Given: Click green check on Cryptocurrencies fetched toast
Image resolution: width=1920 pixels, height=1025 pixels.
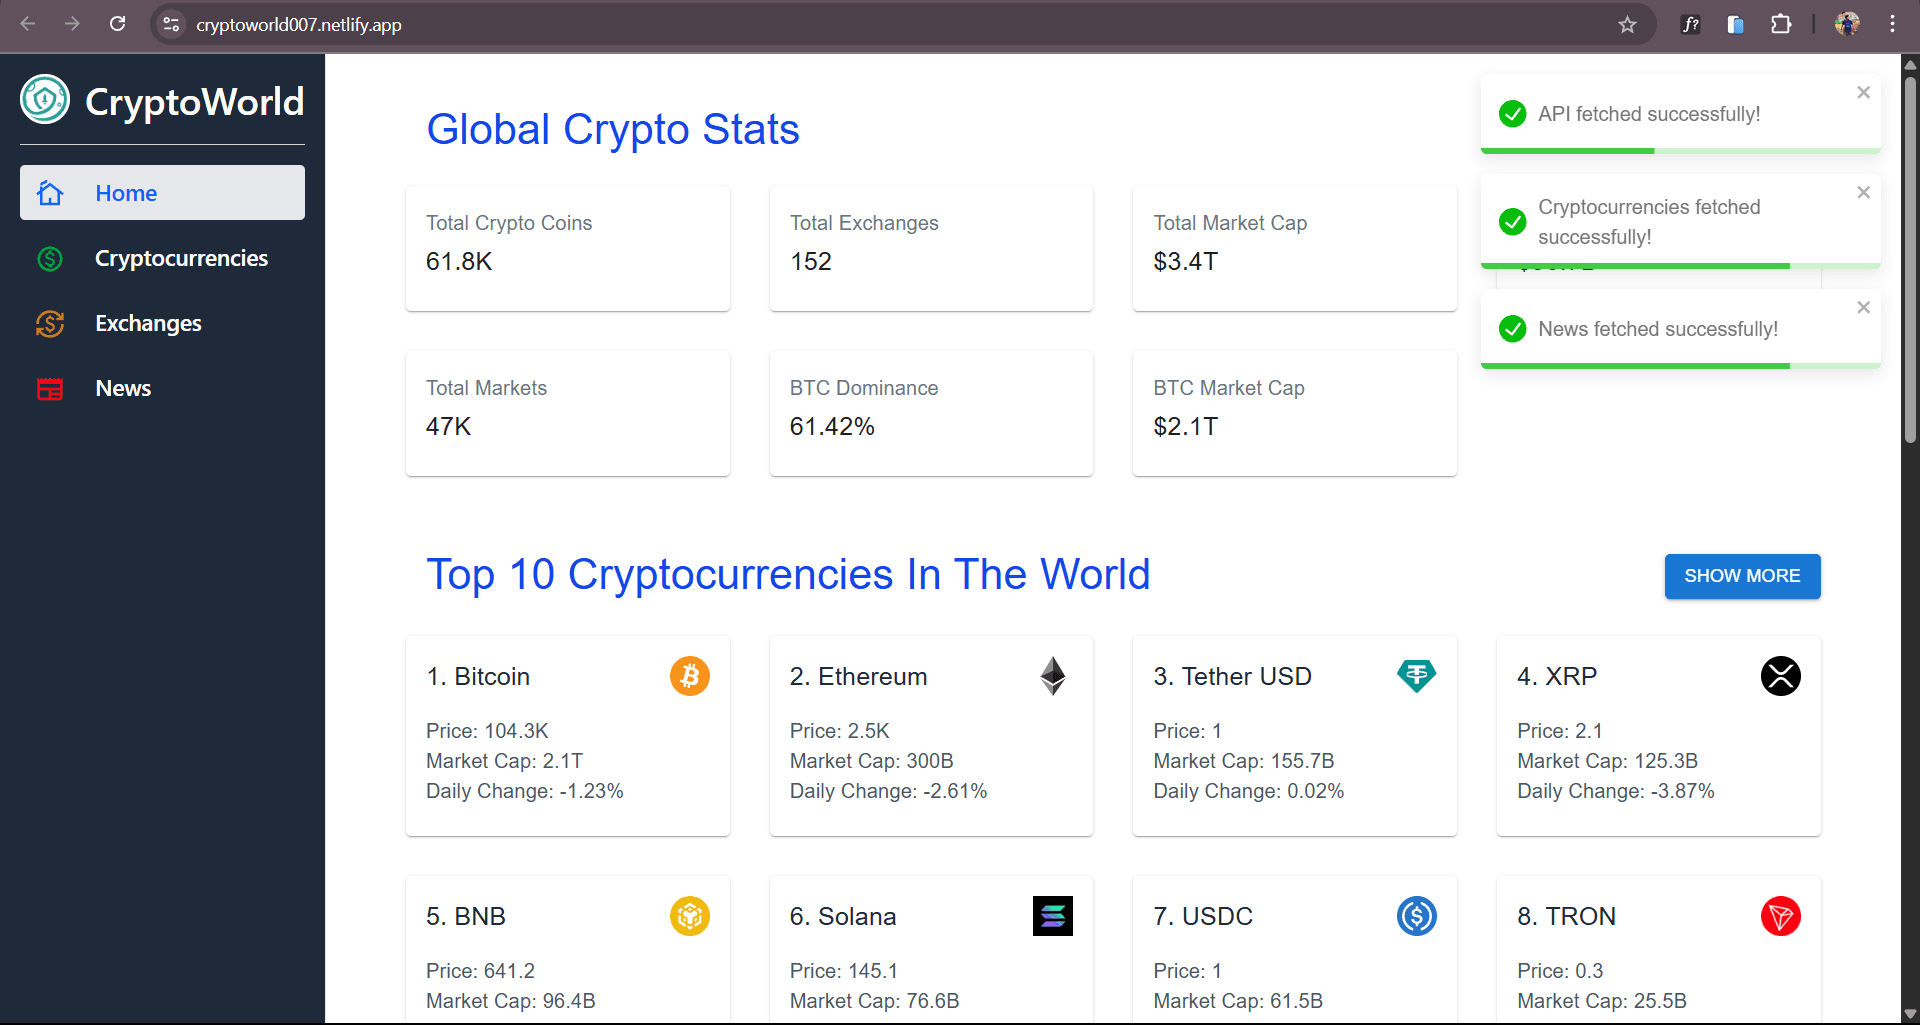Looking at the screenshot, I should coord(1513,222).
